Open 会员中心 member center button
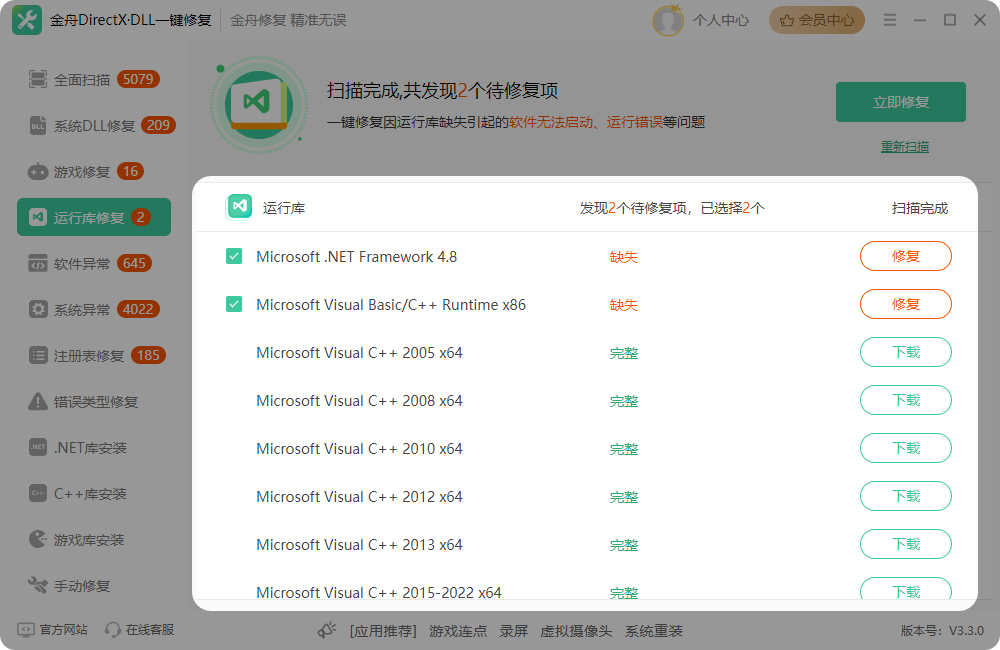The height and width of the screenshot is (650, 1000). coord(817,20)
